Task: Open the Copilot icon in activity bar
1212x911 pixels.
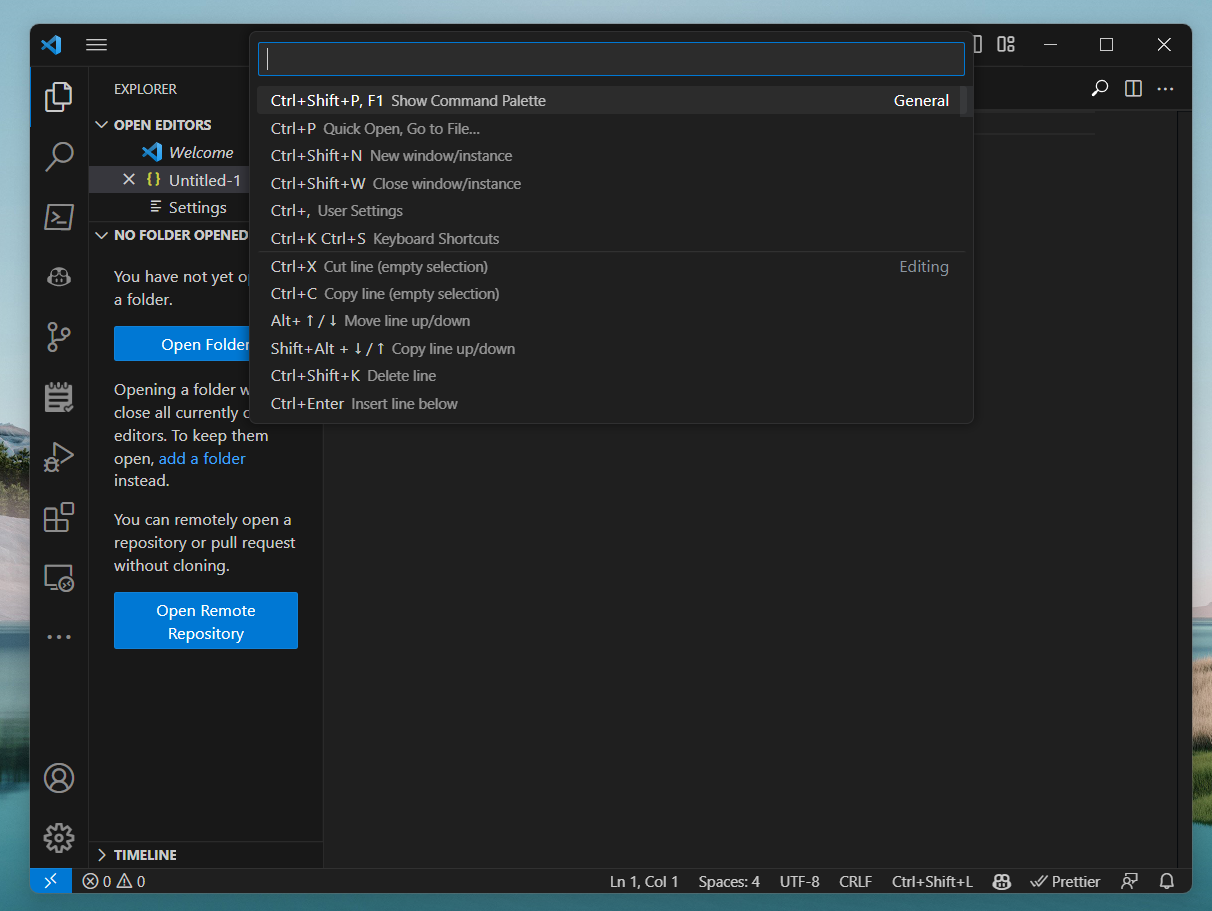Action: point(59,277)
